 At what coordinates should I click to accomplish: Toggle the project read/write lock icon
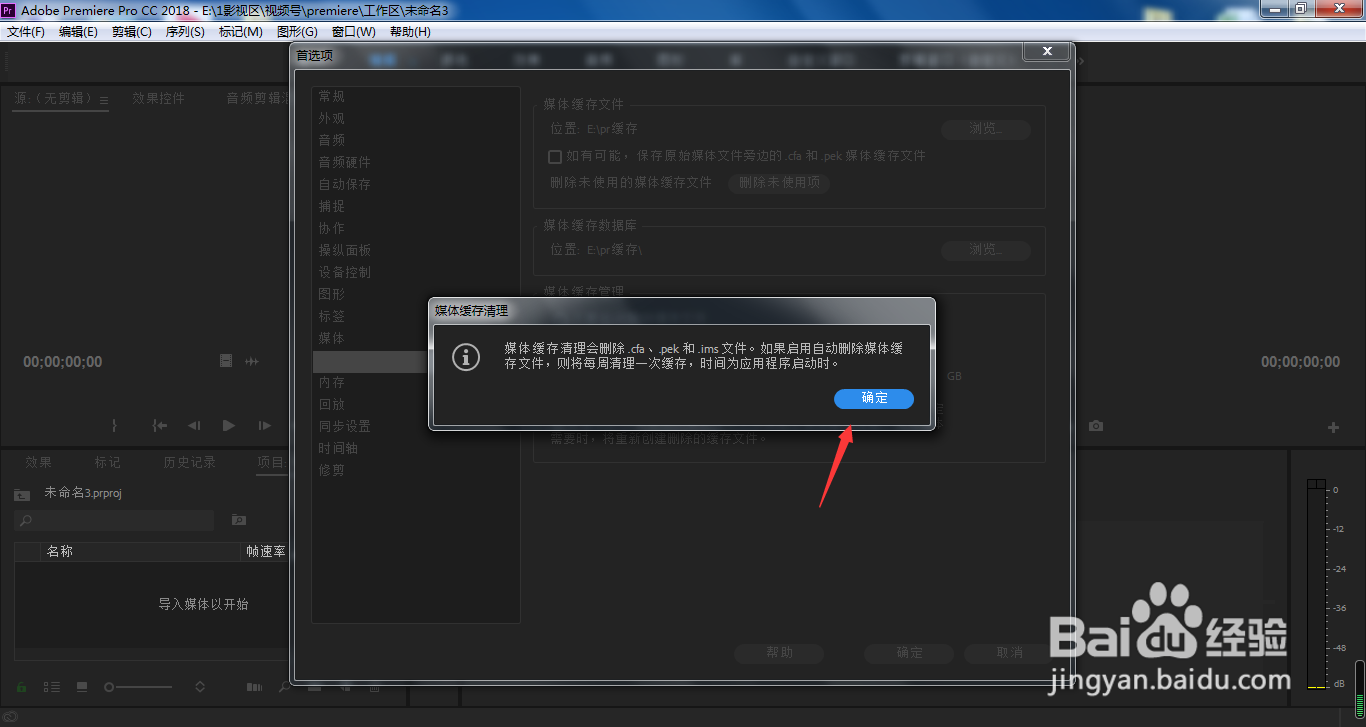[x=22, y=687]
